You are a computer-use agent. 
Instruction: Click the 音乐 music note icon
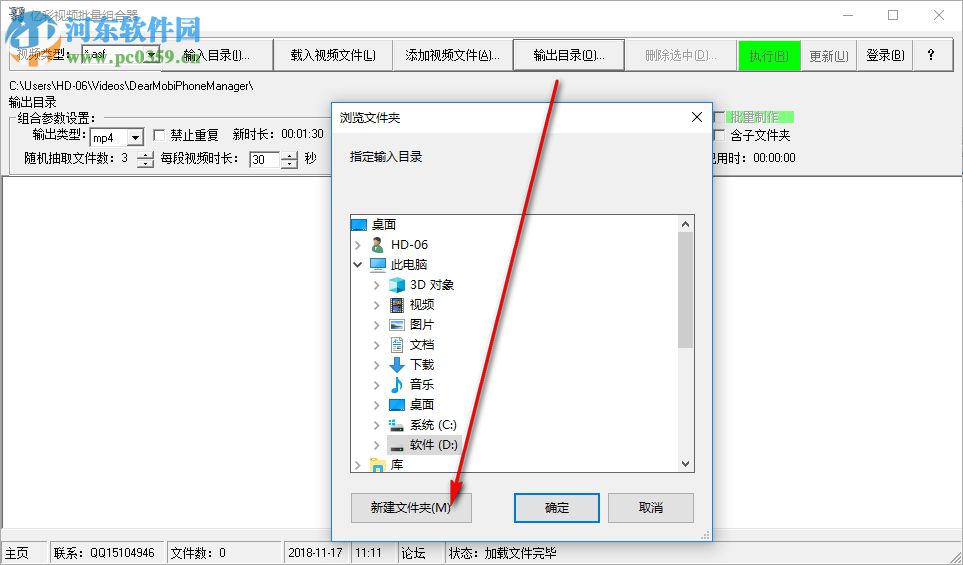pos(397,384)
